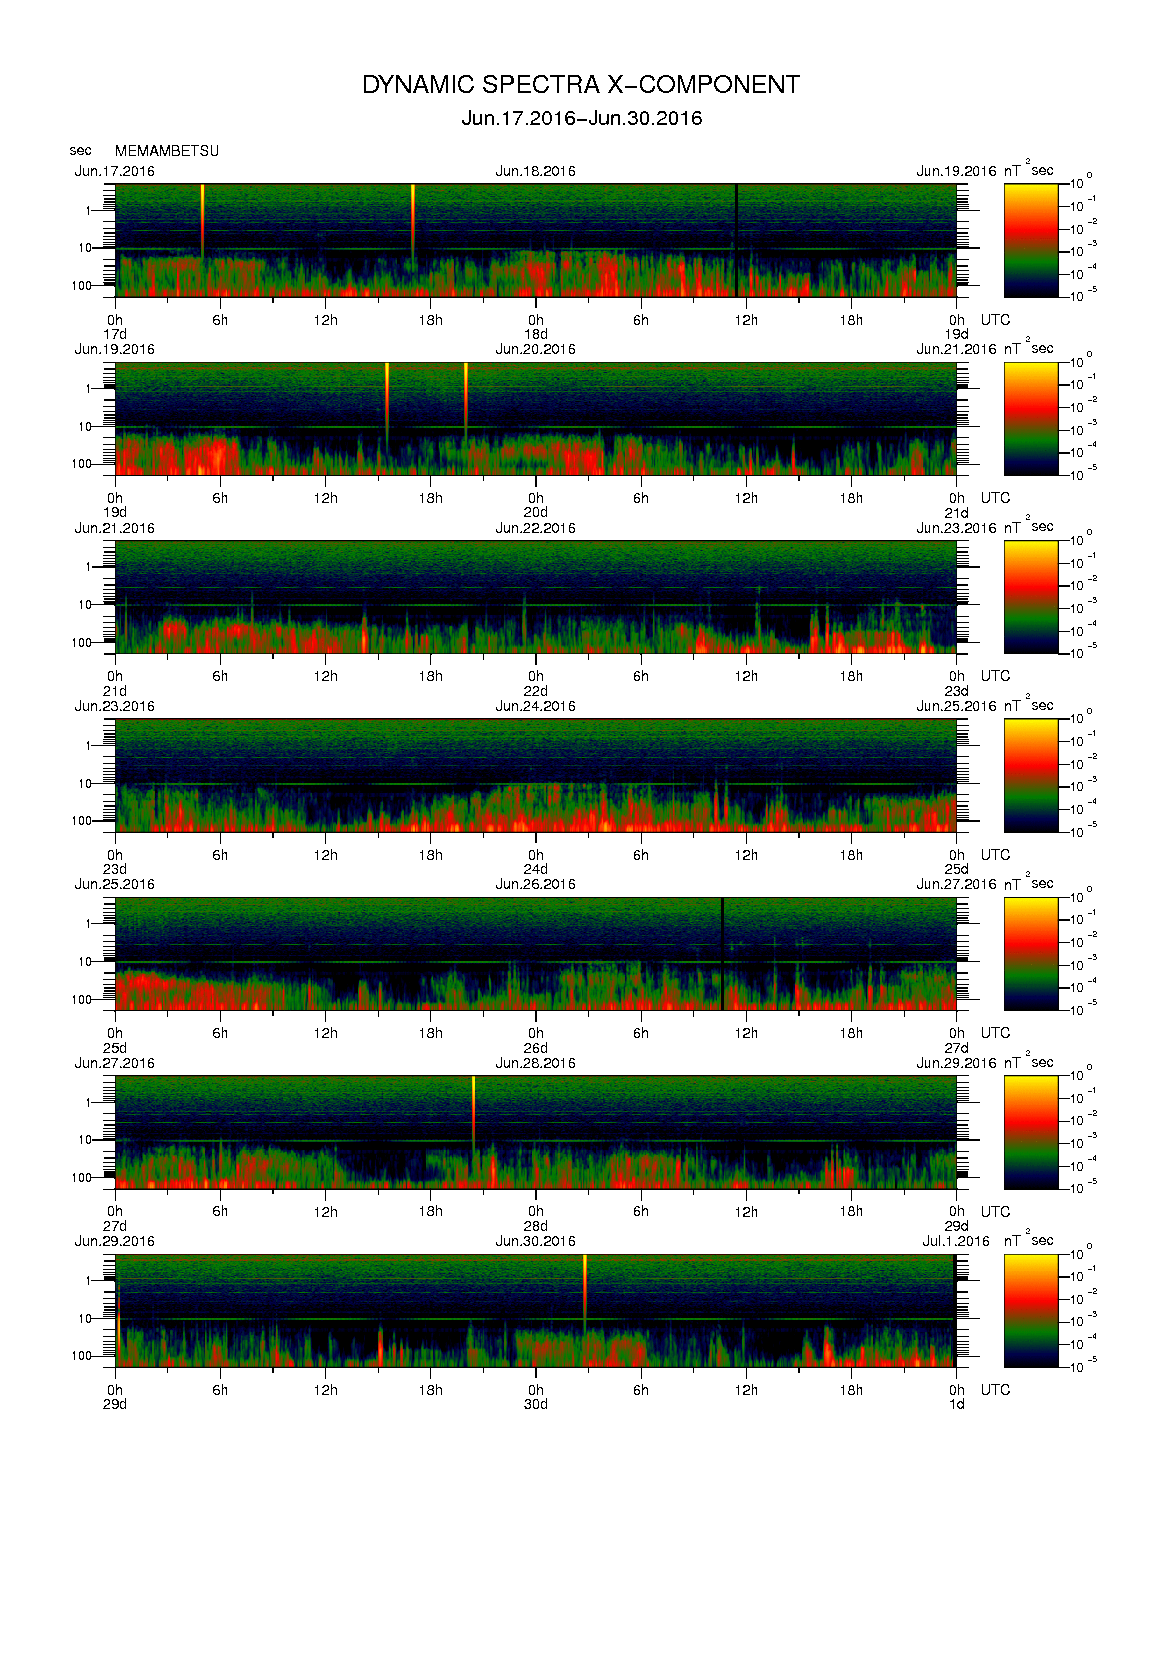
Task: Click the Jun.21–Jun.23 spectrogram panel
Action: (x=536, y=597)
